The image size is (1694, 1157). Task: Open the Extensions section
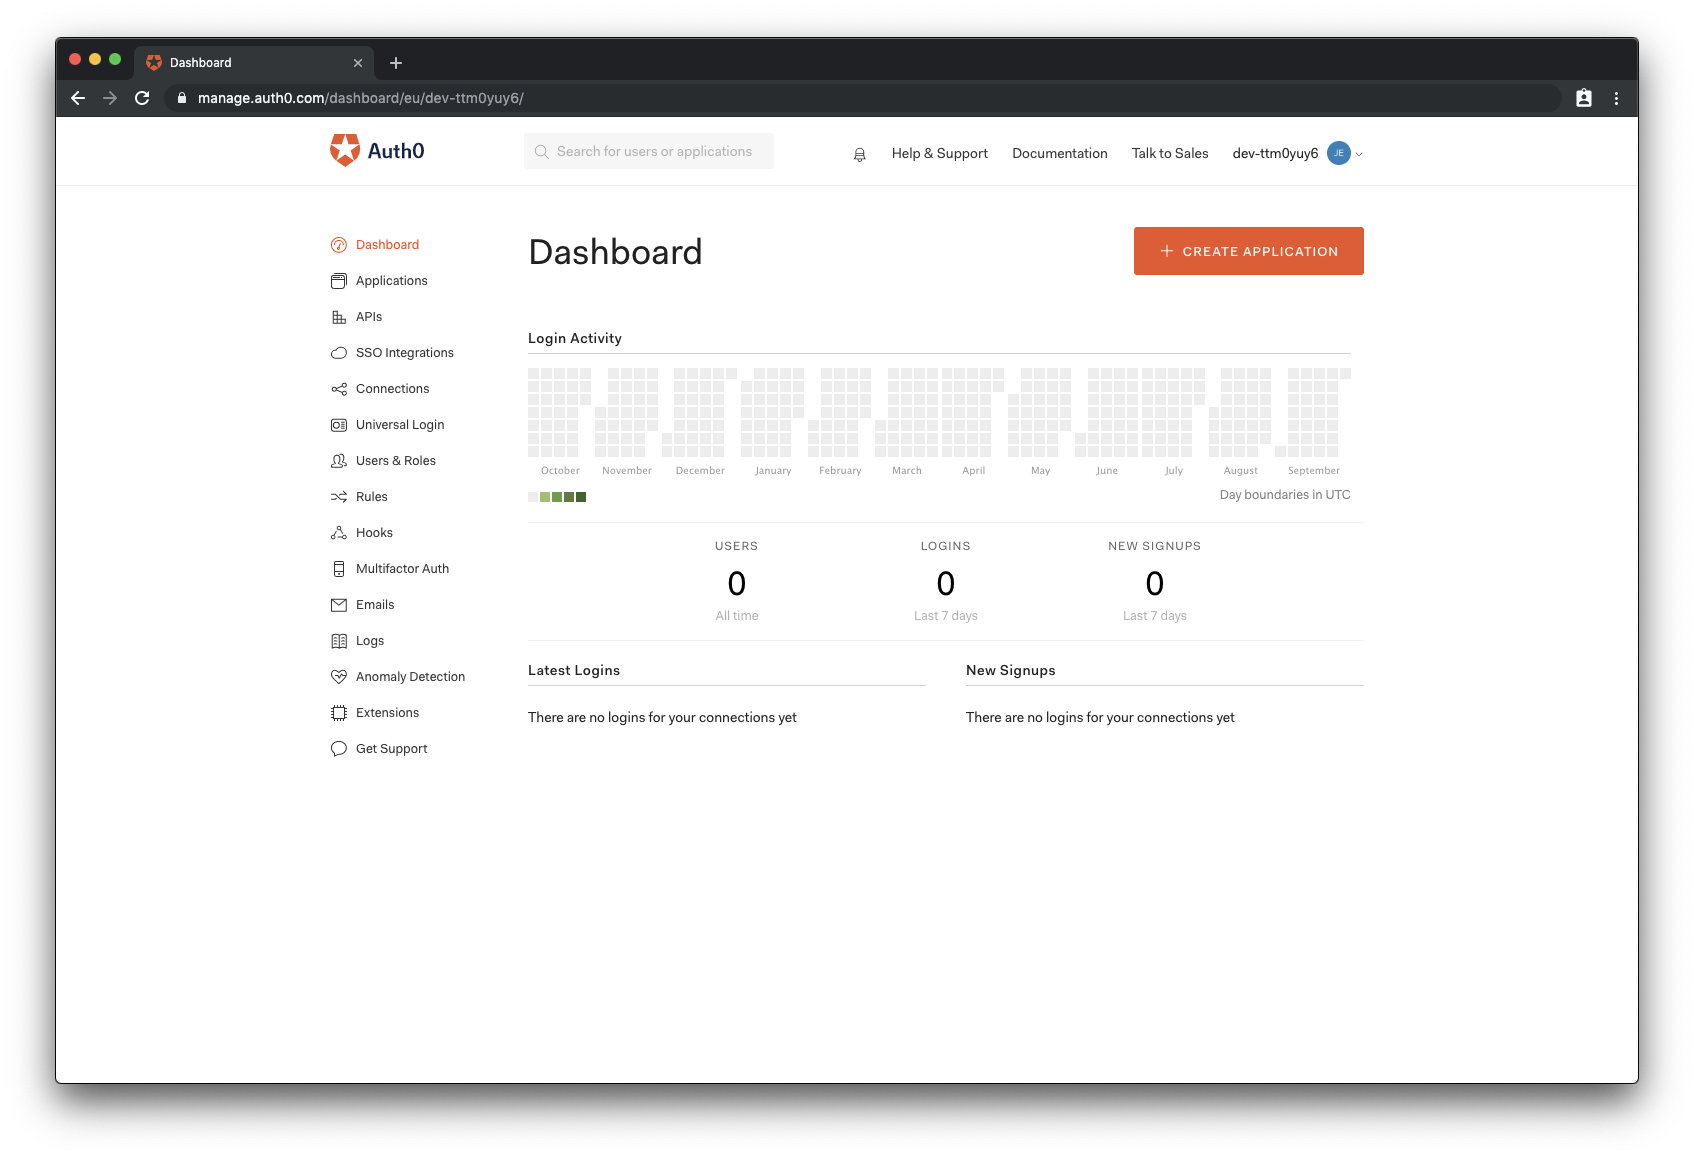point(387,712)
